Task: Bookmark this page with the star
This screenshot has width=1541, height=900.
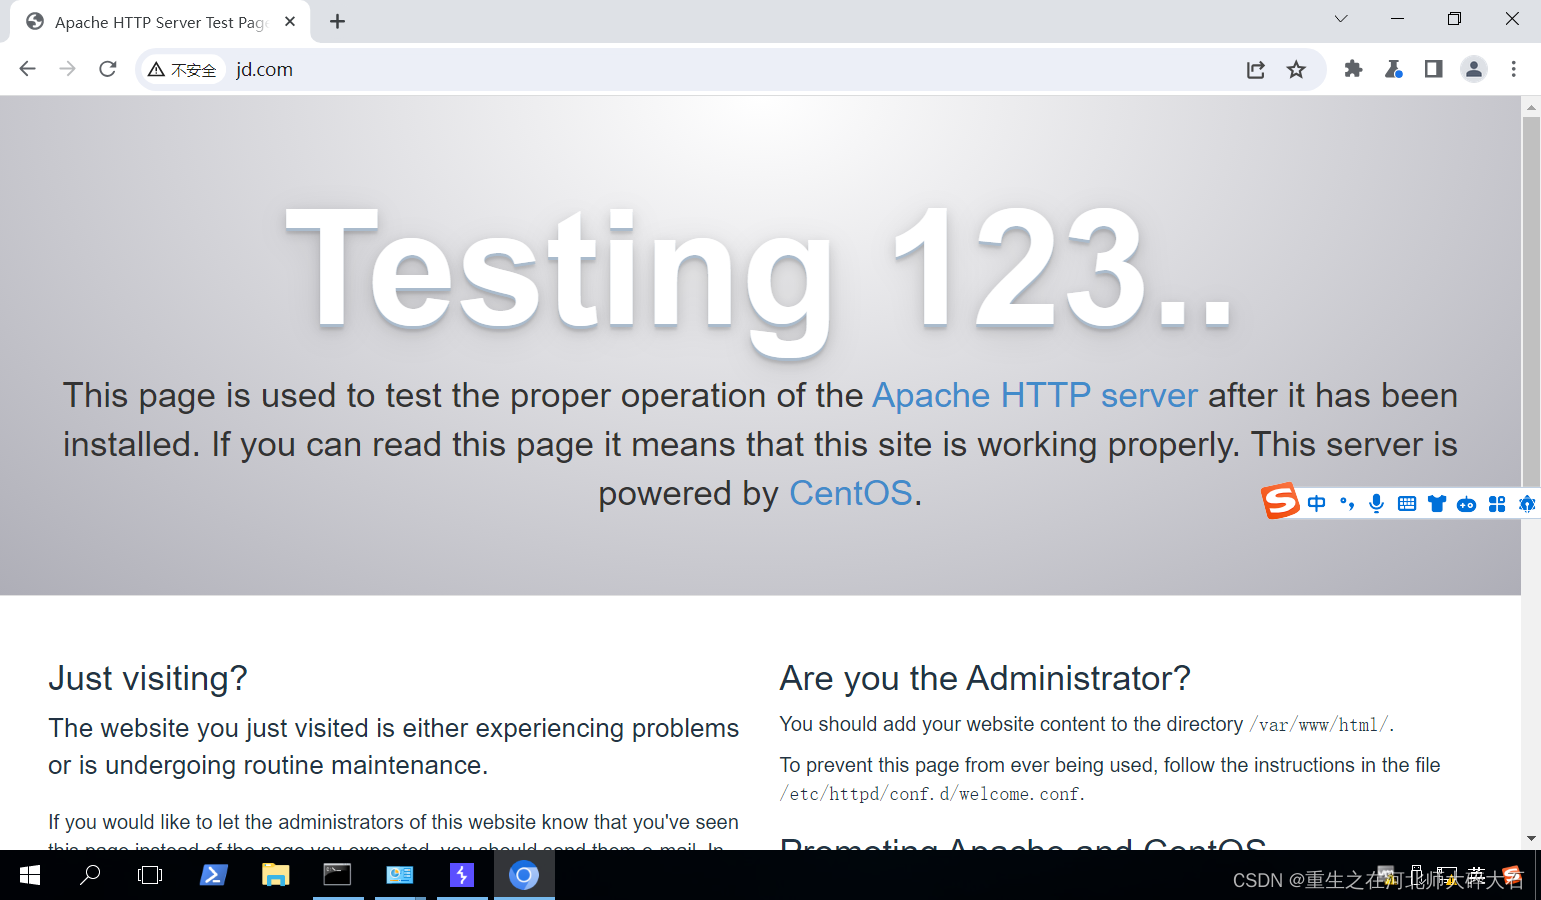Action: pyautogui.click(x=1296, y=70)
